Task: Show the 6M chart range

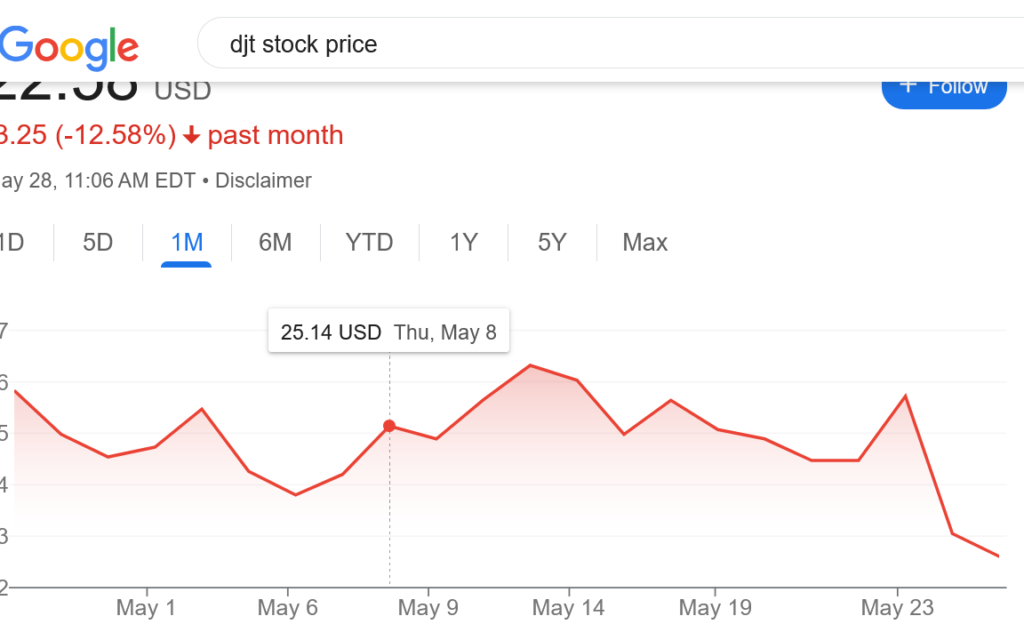Action: (x=275, y=242)
